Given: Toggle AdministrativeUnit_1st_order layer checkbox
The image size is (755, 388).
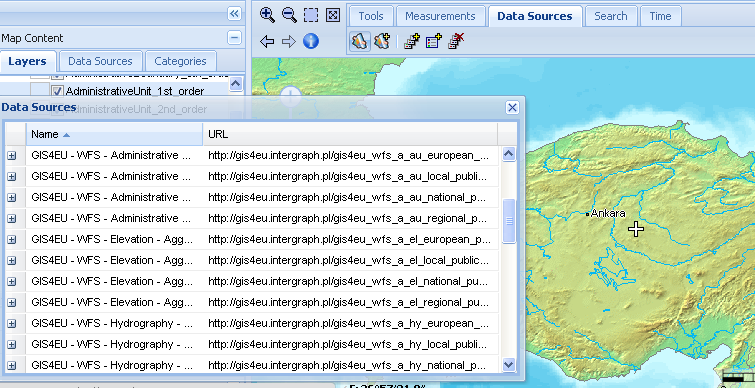Looking at the screenshot, I should click(x=57, y=91).
